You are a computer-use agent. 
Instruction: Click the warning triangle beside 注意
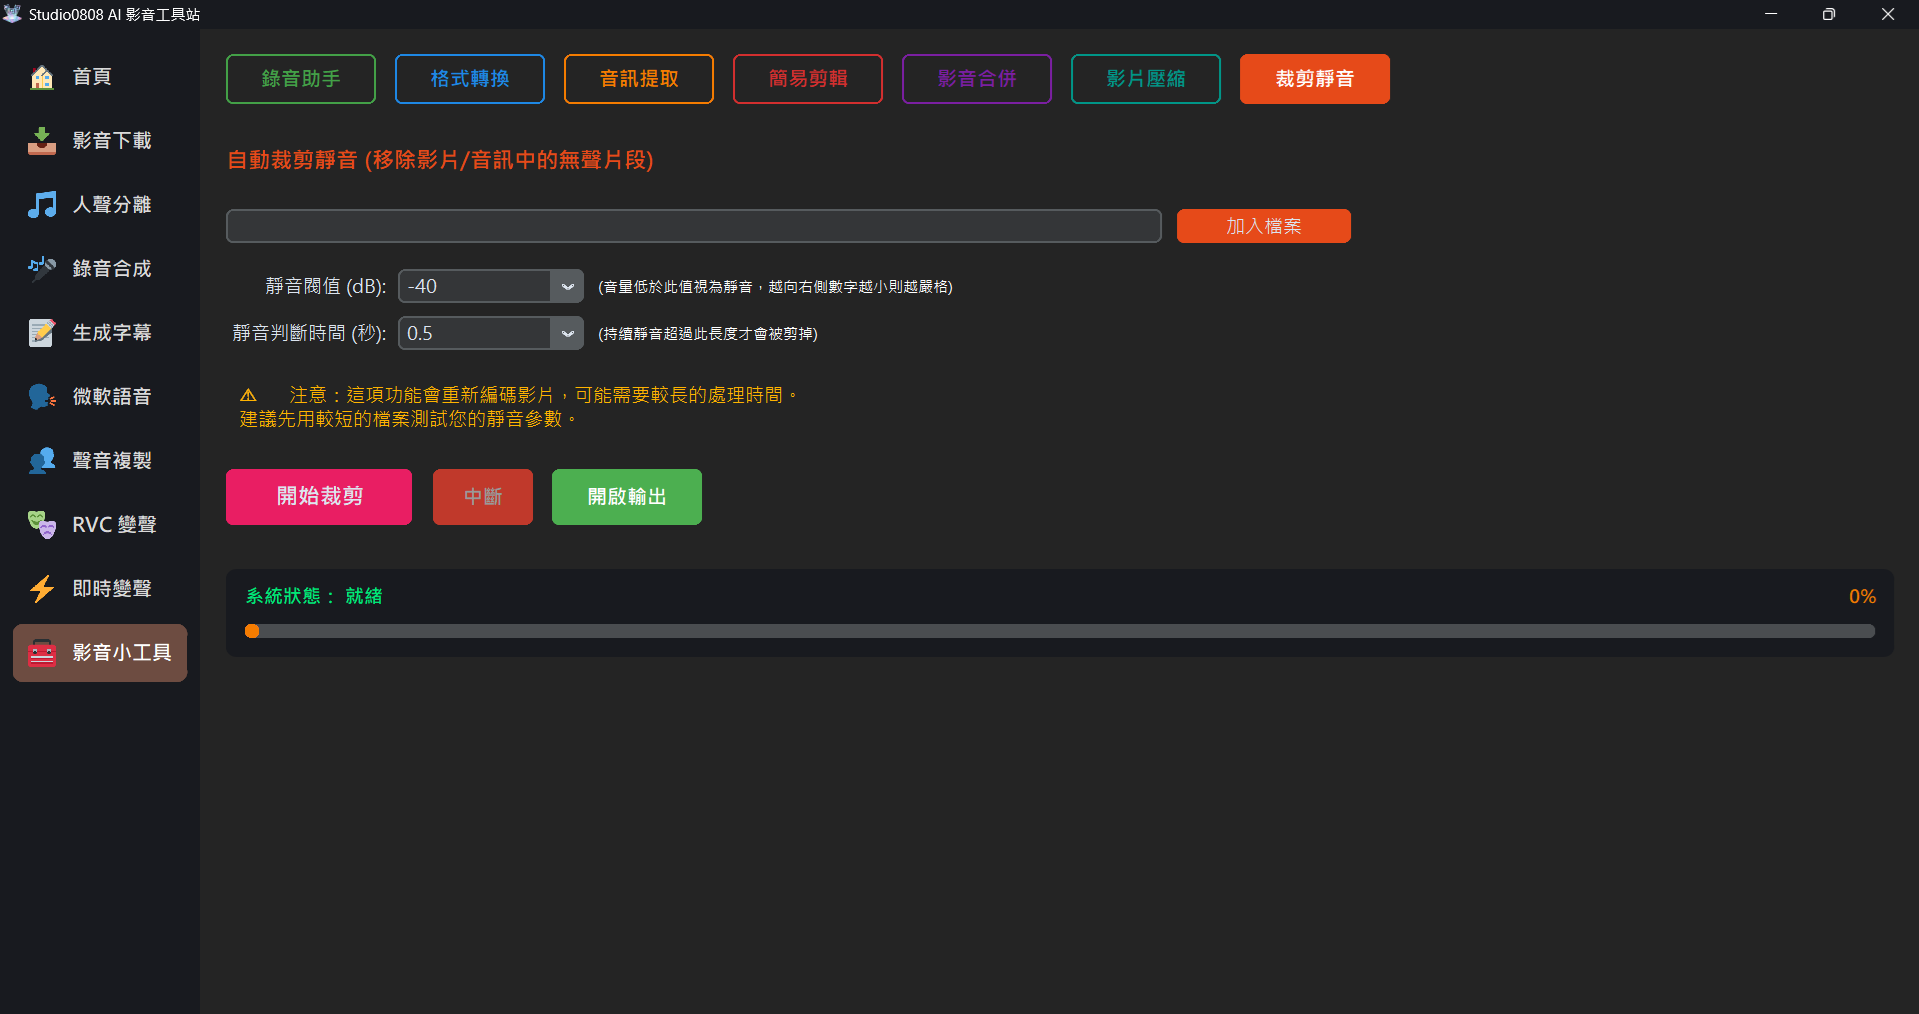(x=248, y=395)
